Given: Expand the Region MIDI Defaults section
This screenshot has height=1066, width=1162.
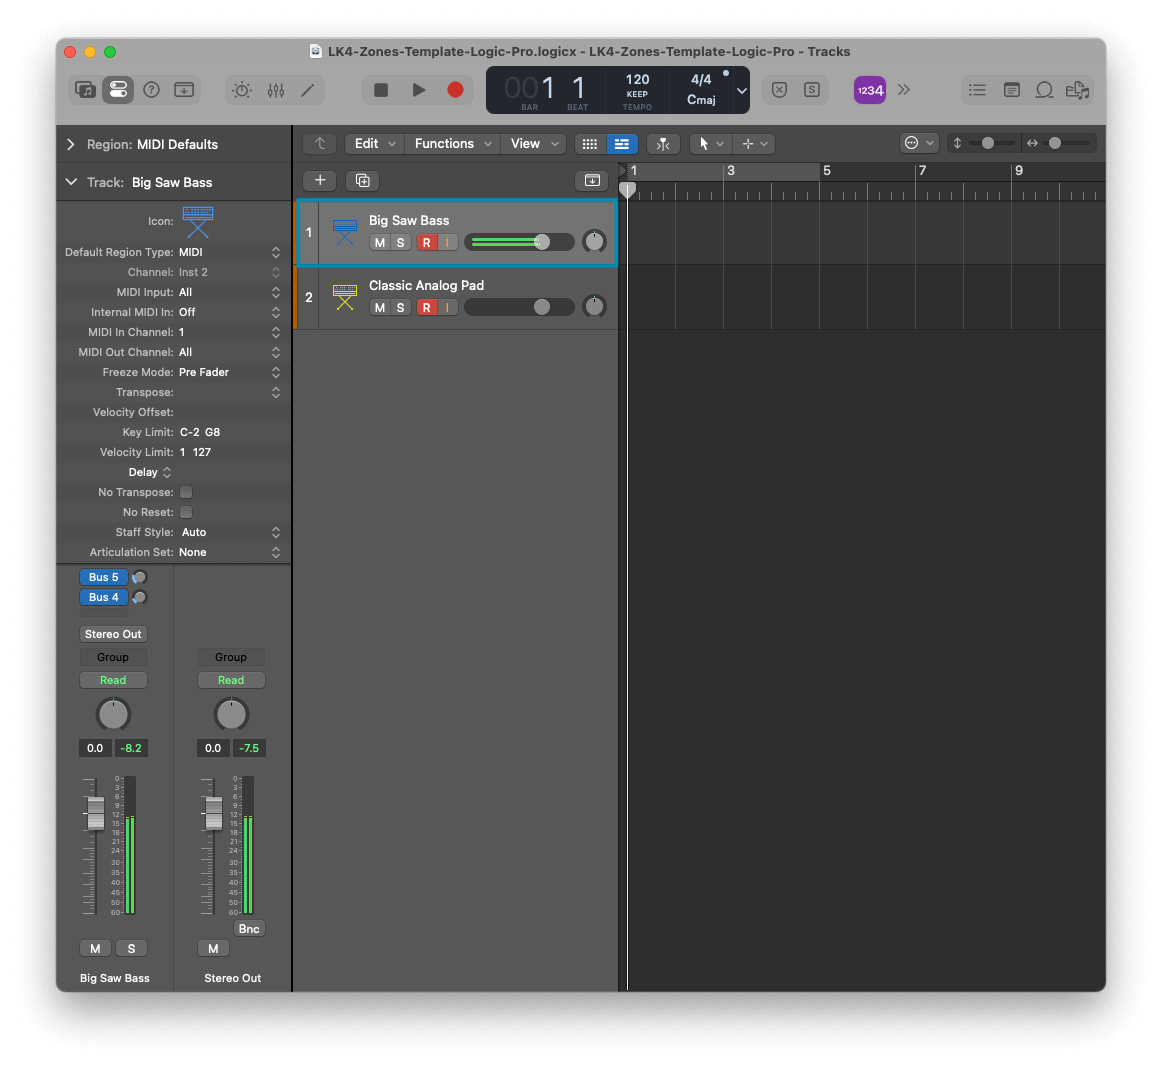Looking at the screenshot, I should (71, 145).
